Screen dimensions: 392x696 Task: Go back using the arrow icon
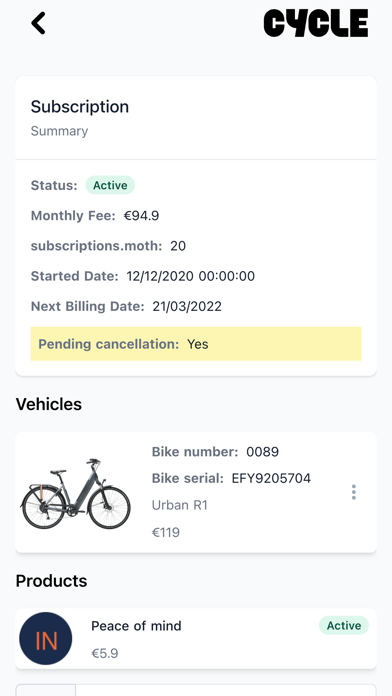tap(39, 23)
